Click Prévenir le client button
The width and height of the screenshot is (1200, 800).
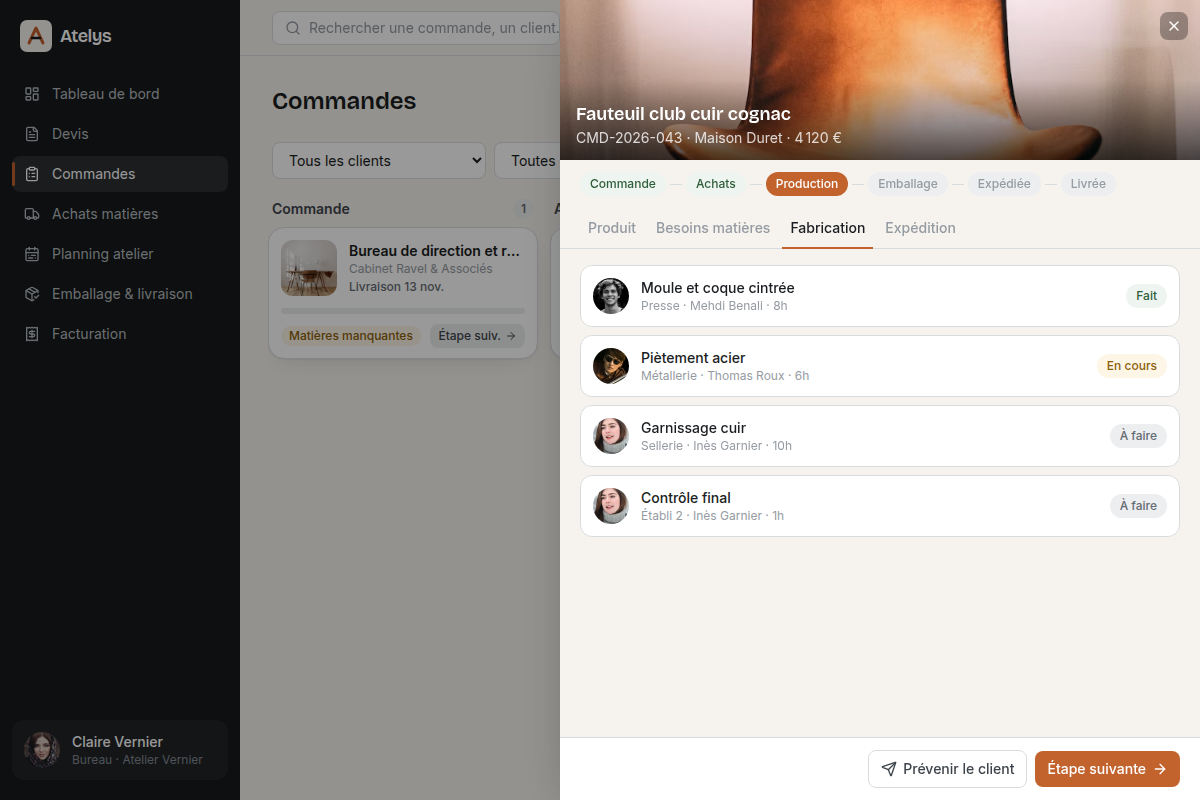[x=947, y=769]
